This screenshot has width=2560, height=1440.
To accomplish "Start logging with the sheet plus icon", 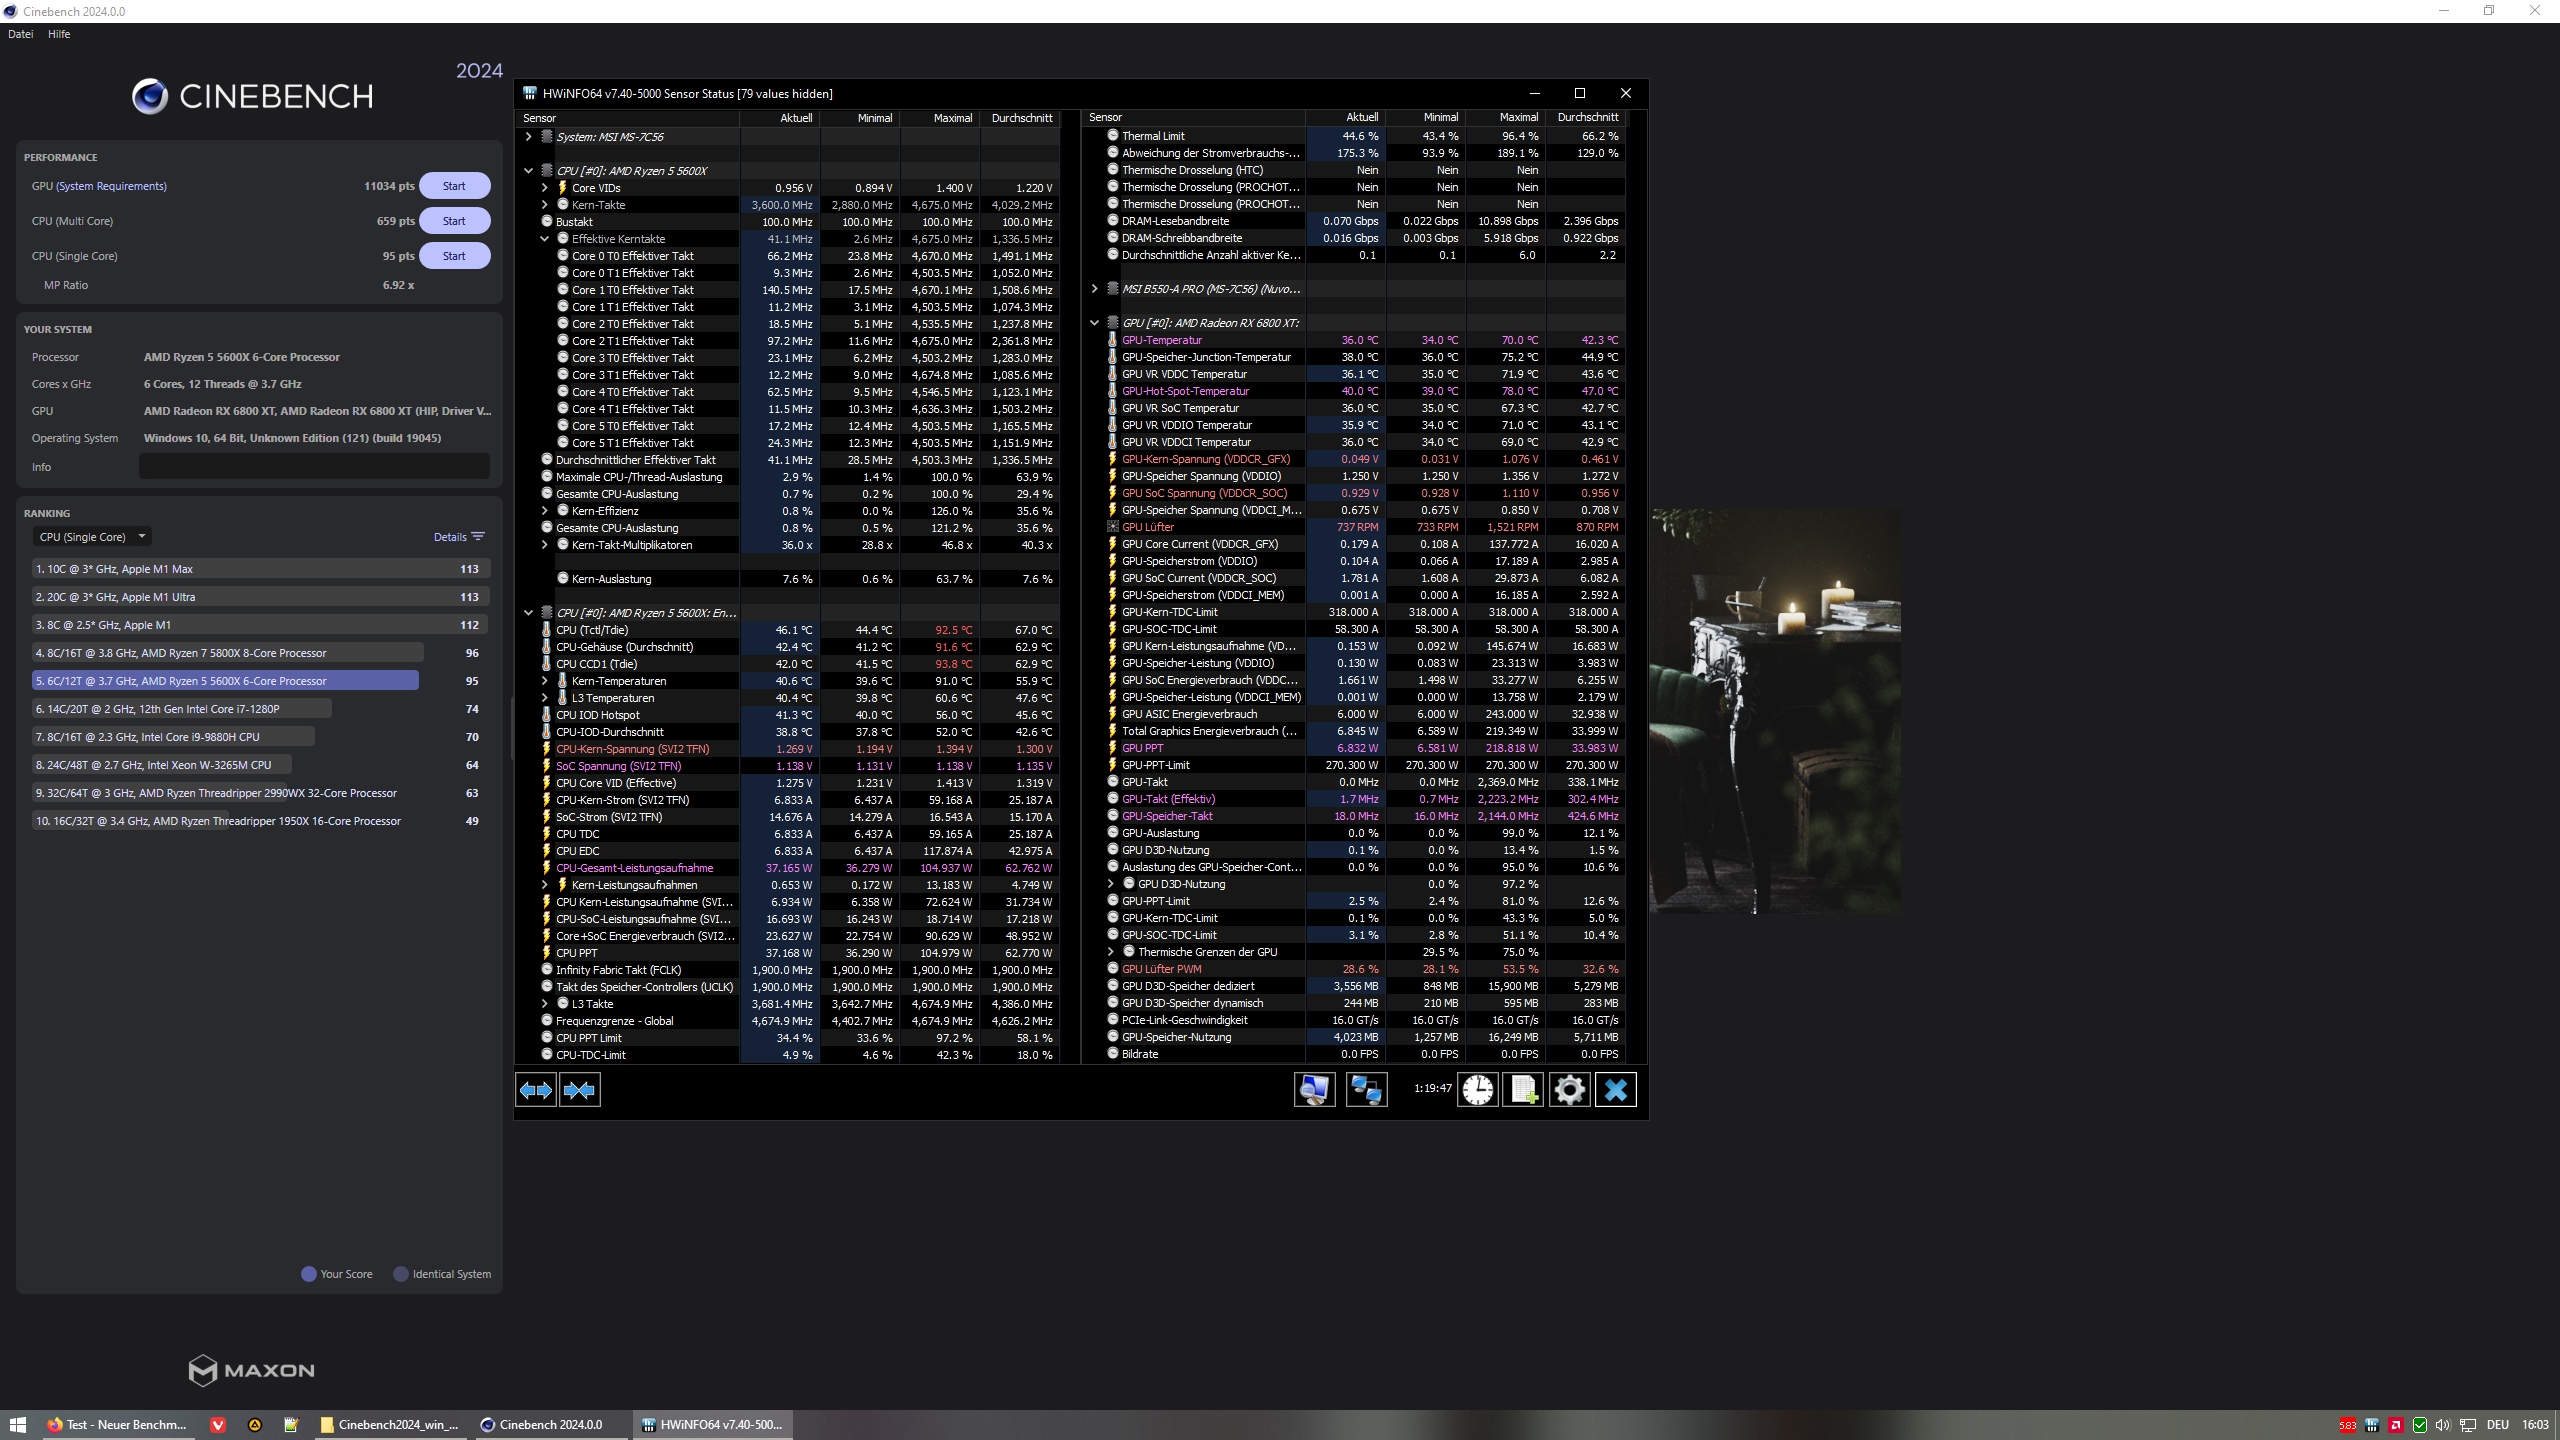I will pos(1523,1090).
